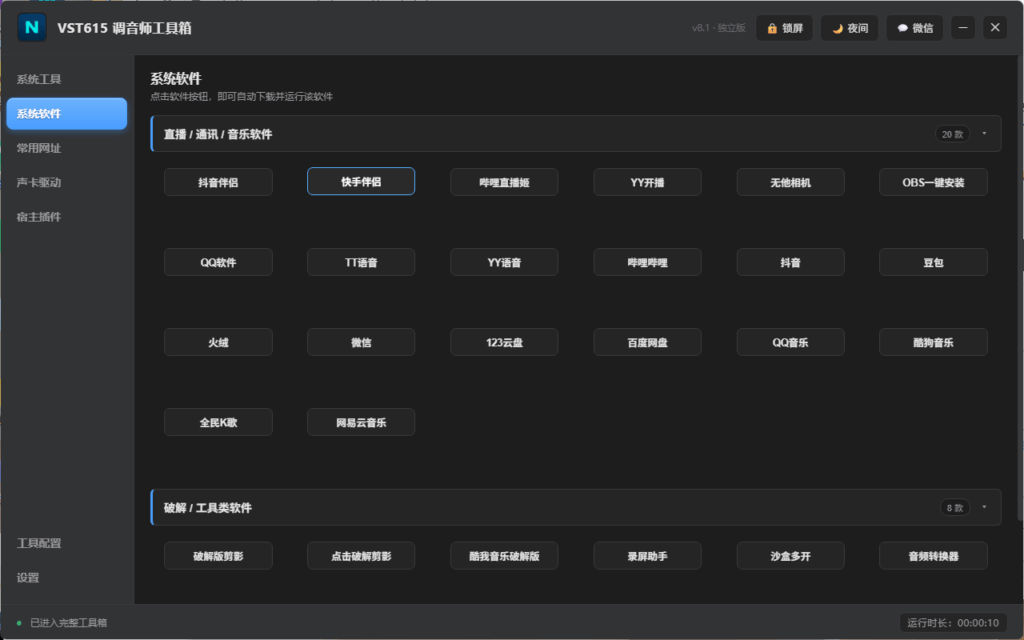This screenshot has height=640, width=1024.
Task: Close the VST615 toolbox window
Action: (x=995, y=27)
